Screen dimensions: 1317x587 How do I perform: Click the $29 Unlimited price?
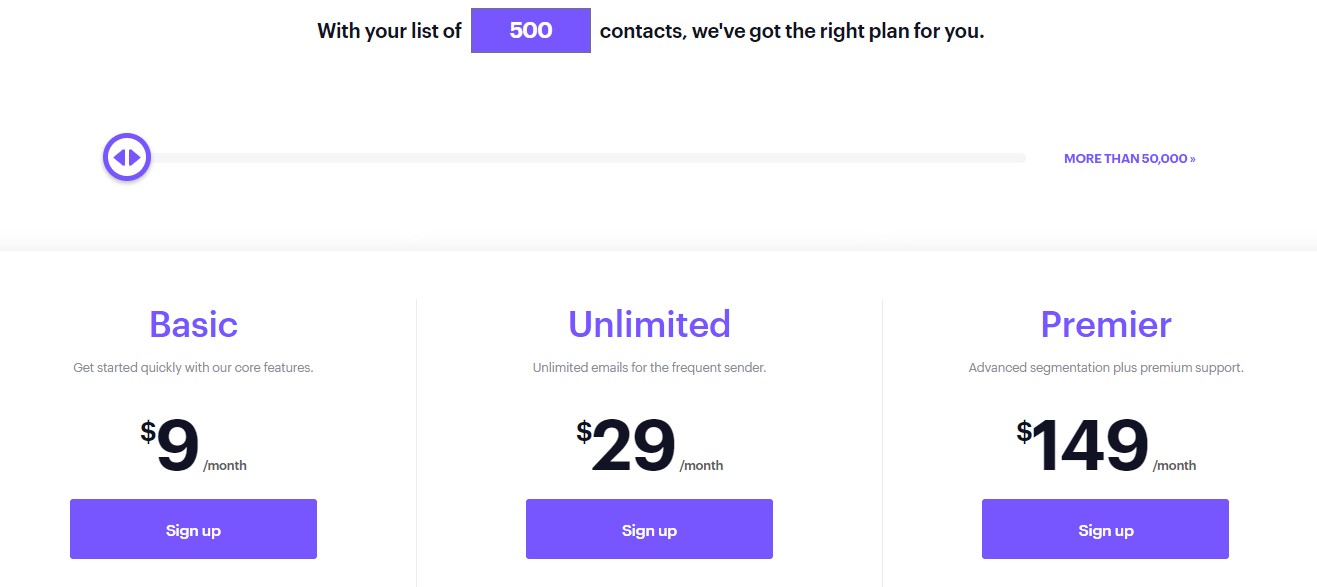click(633, 446)
